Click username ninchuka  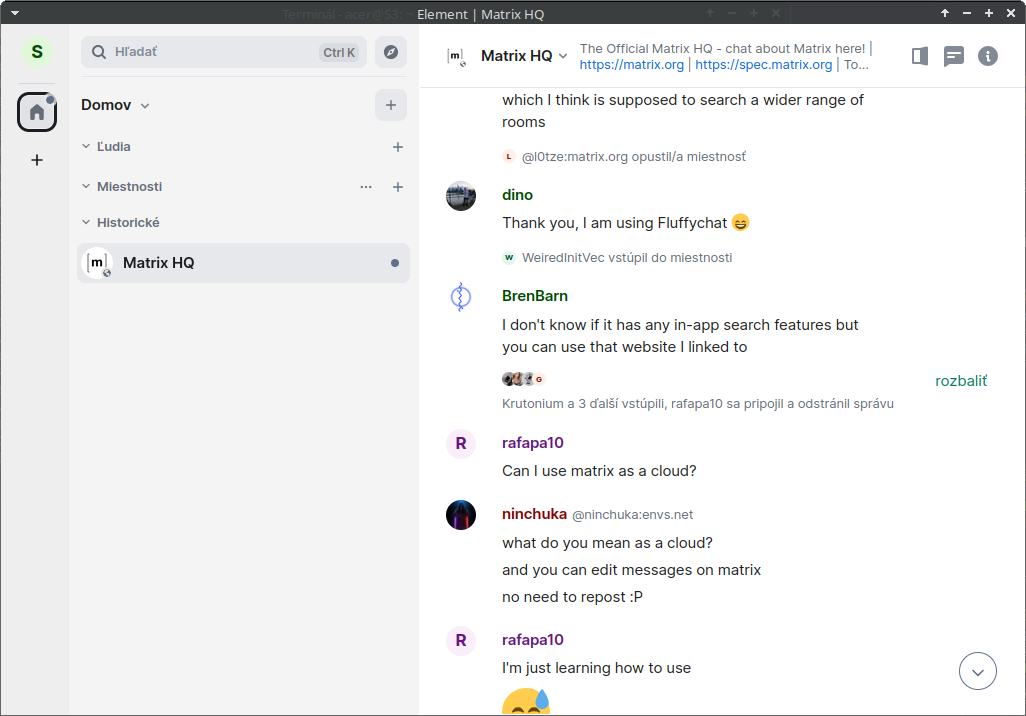tap(534, 514)
